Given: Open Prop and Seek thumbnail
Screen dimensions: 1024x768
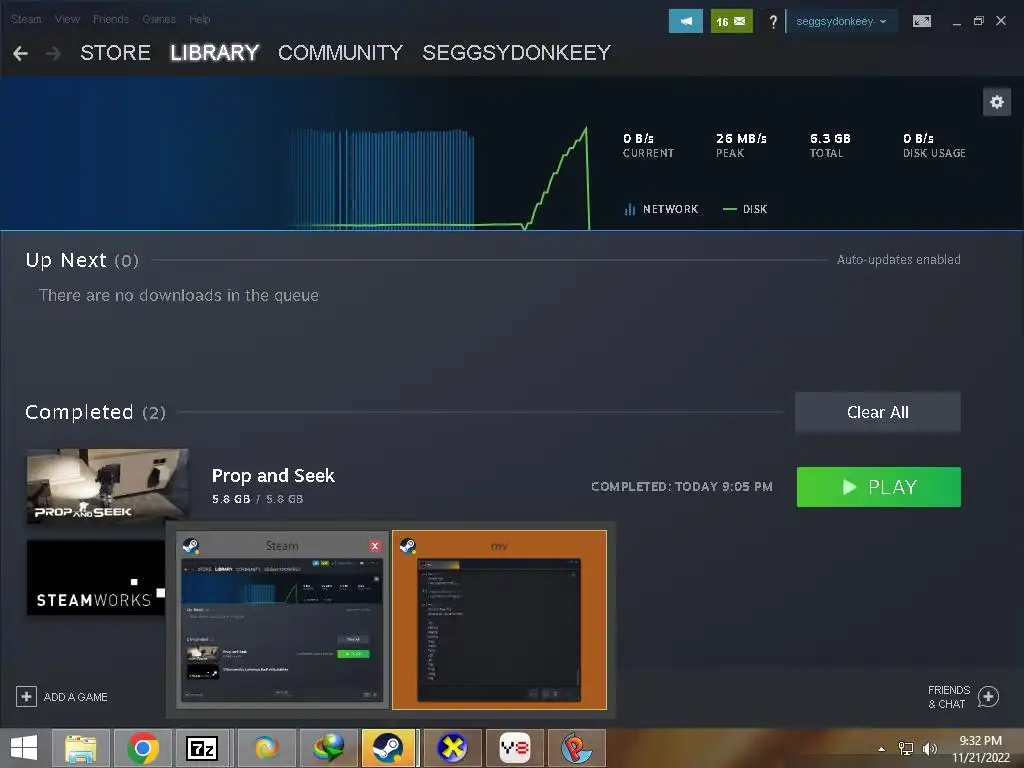Looking at the screenshot, I should click(x=108, y=487).
